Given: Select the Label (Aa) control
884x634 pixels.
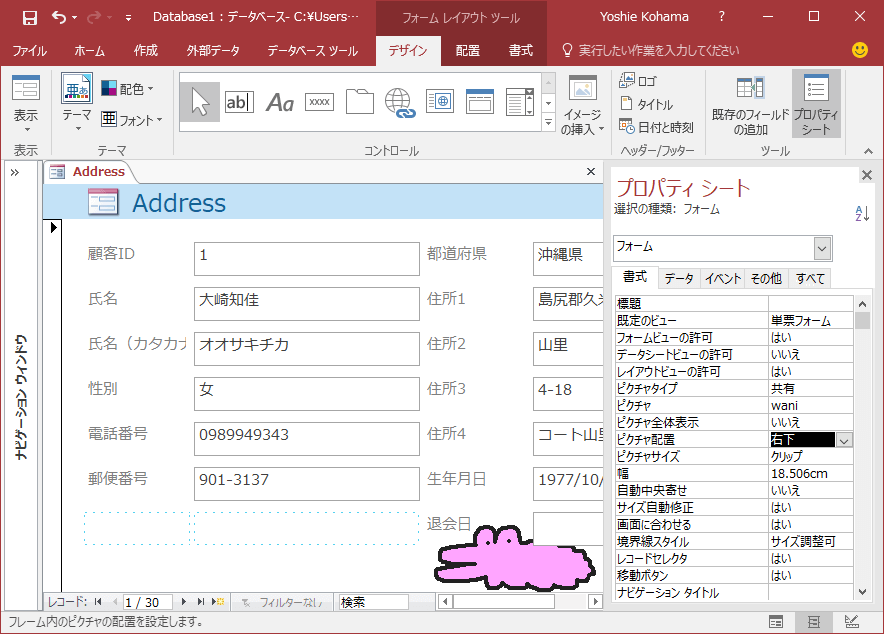Looking at the screenshot, I should tap(280, 102).
